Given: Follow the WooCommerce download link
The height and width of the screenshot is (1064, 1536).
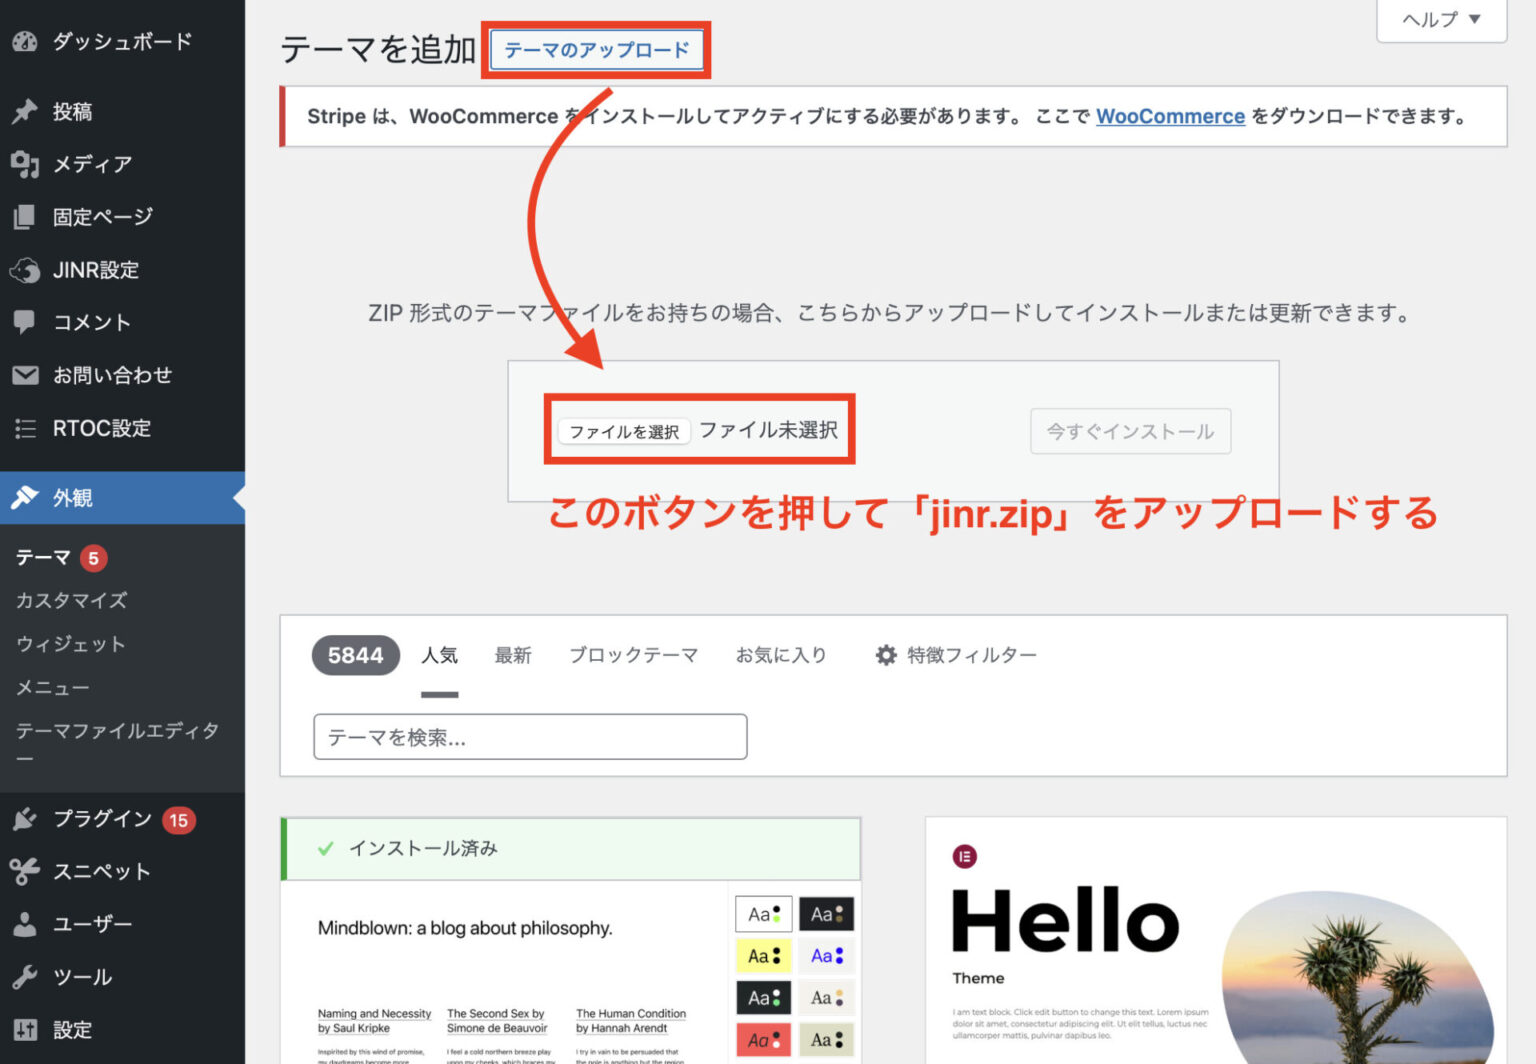Looking at the screenshot, I should pyautogui.click(x=1170, y=116).
